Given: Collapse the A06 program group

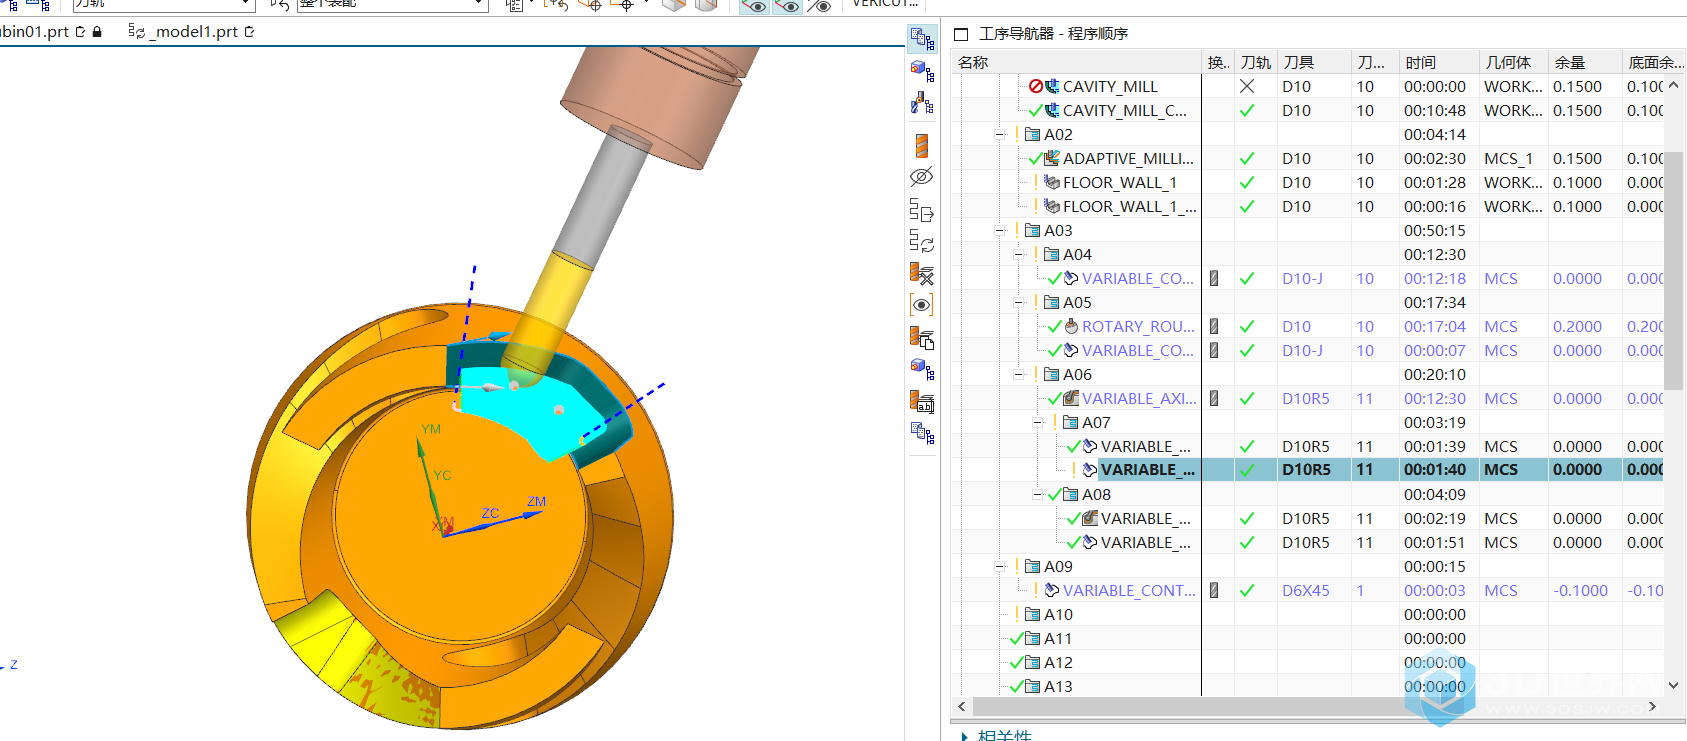Looking at the screenshot, I should [1018, 374].
